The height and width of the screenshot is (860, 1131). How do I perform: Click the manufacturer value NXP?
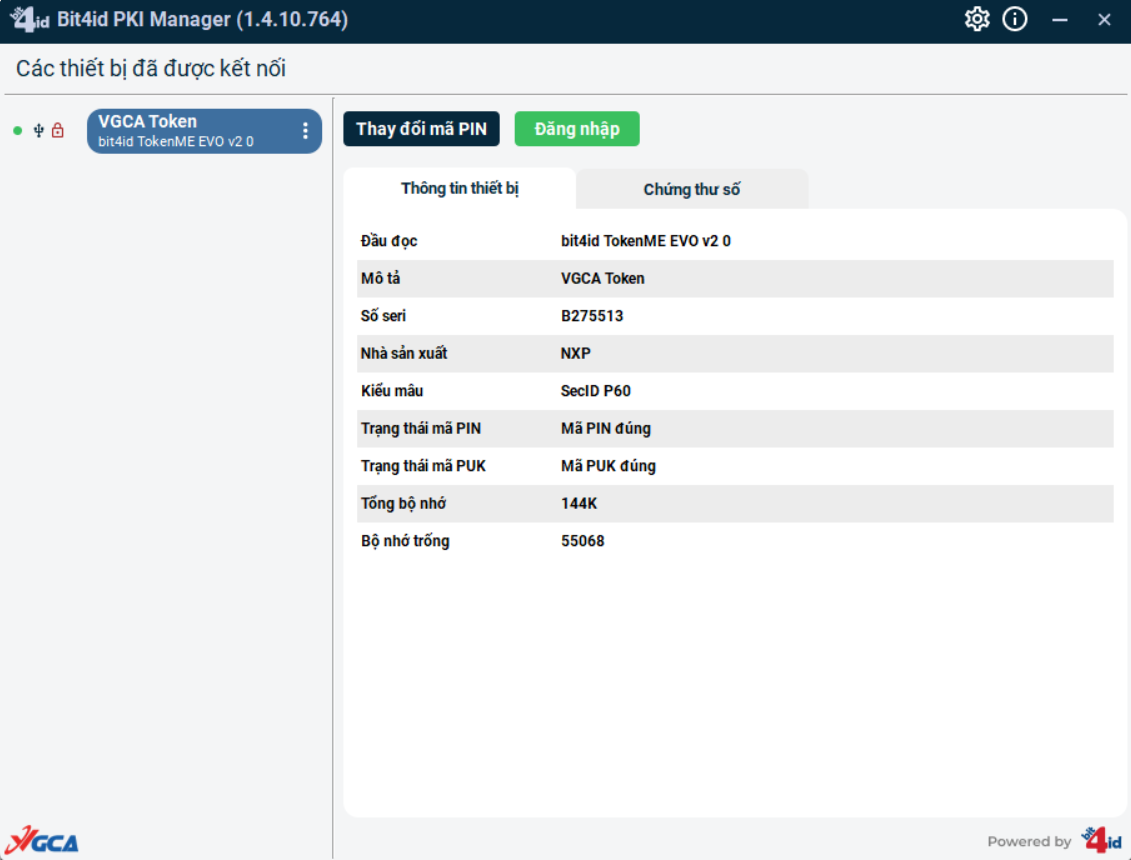click(x=576, y=354)
